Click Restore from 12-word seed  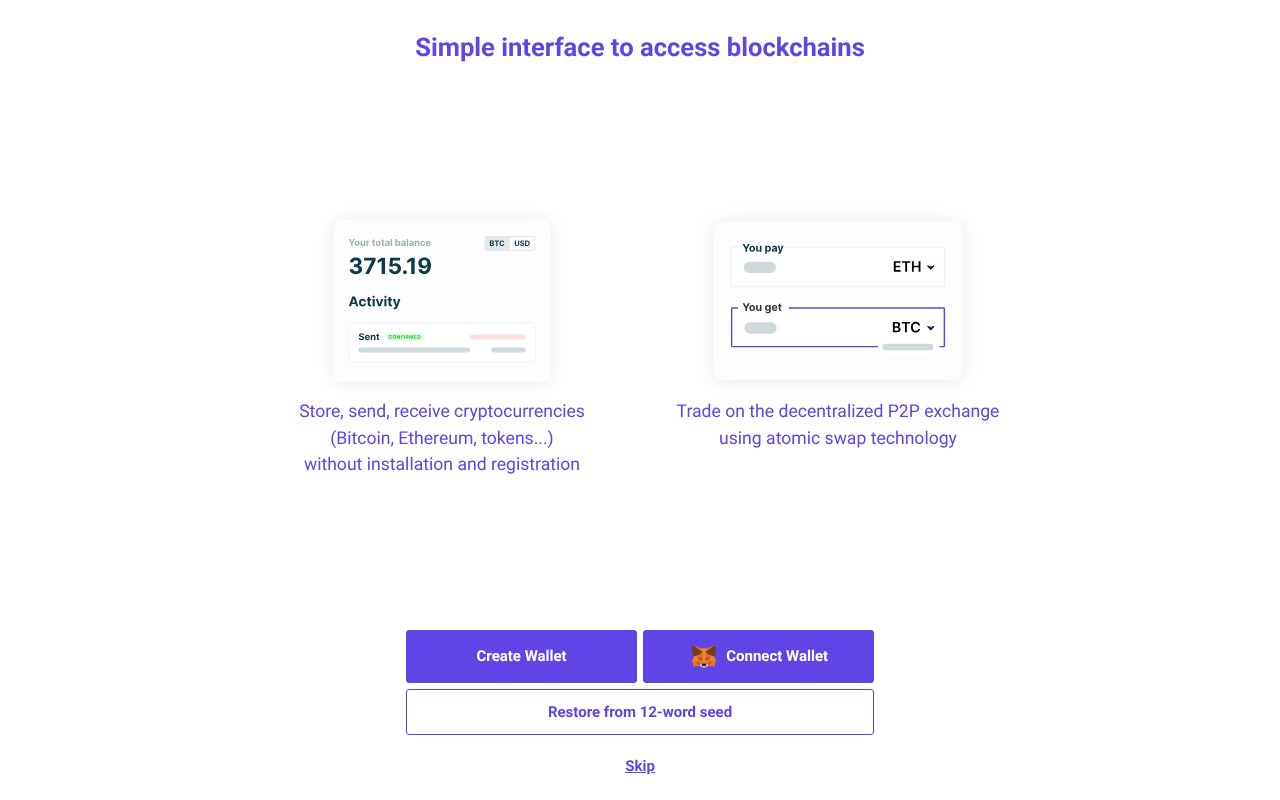639,711
